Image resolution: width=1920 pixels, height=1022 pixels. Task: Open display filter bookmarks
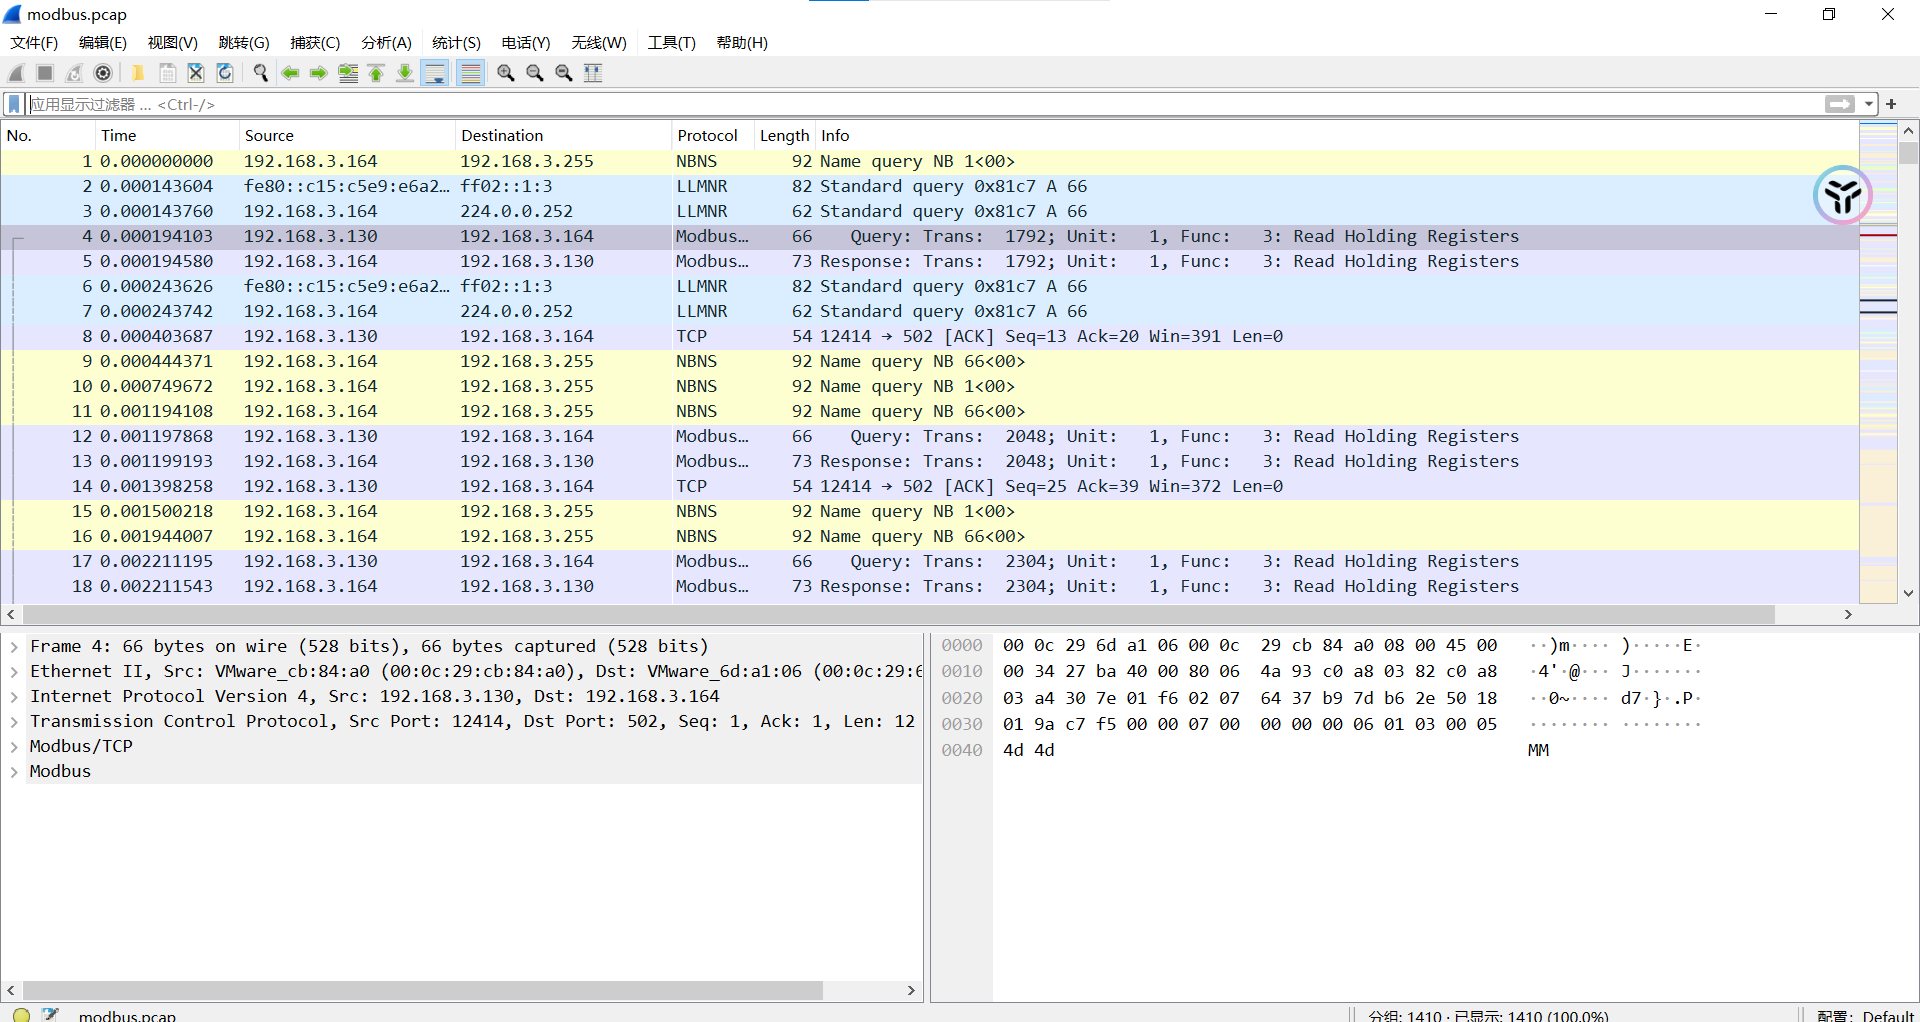coord(14,104)
